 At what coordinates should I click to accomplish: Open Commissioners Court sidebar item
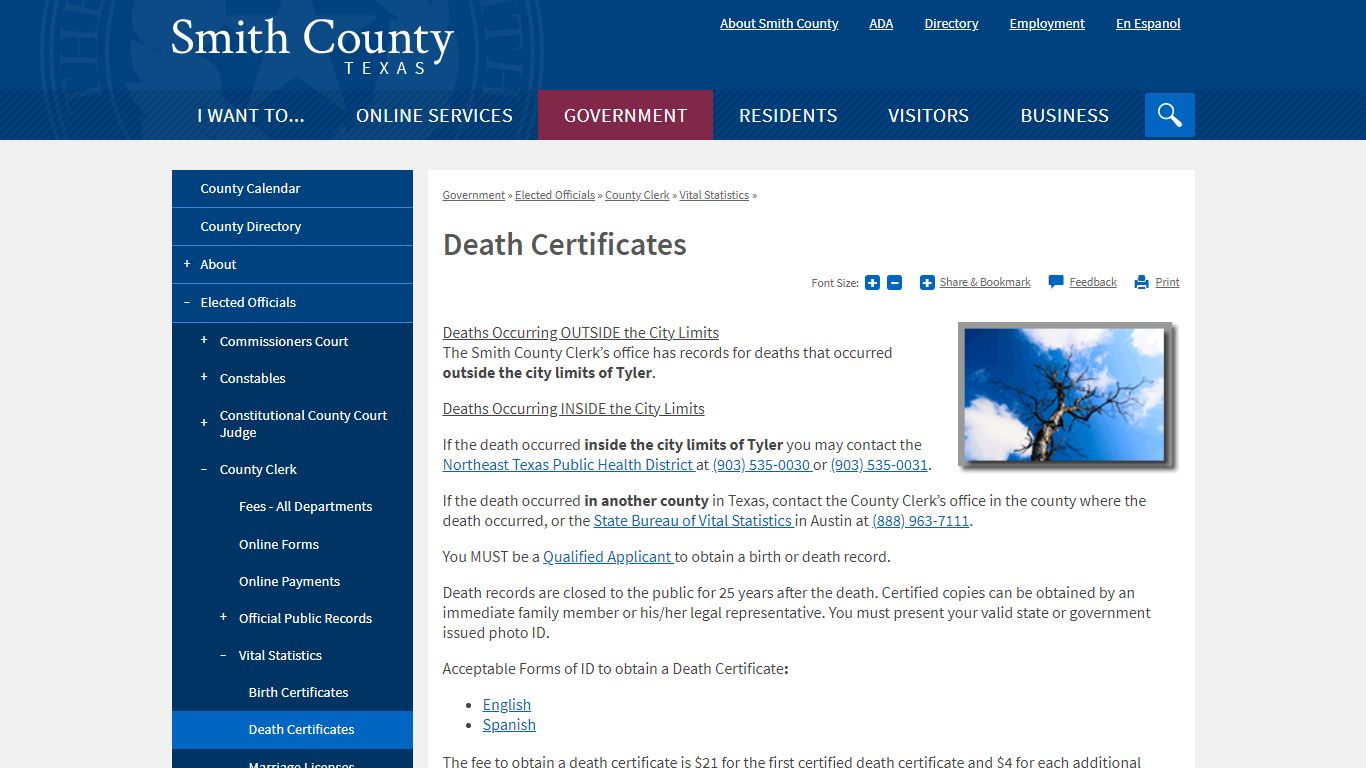(x=284, y=341)
